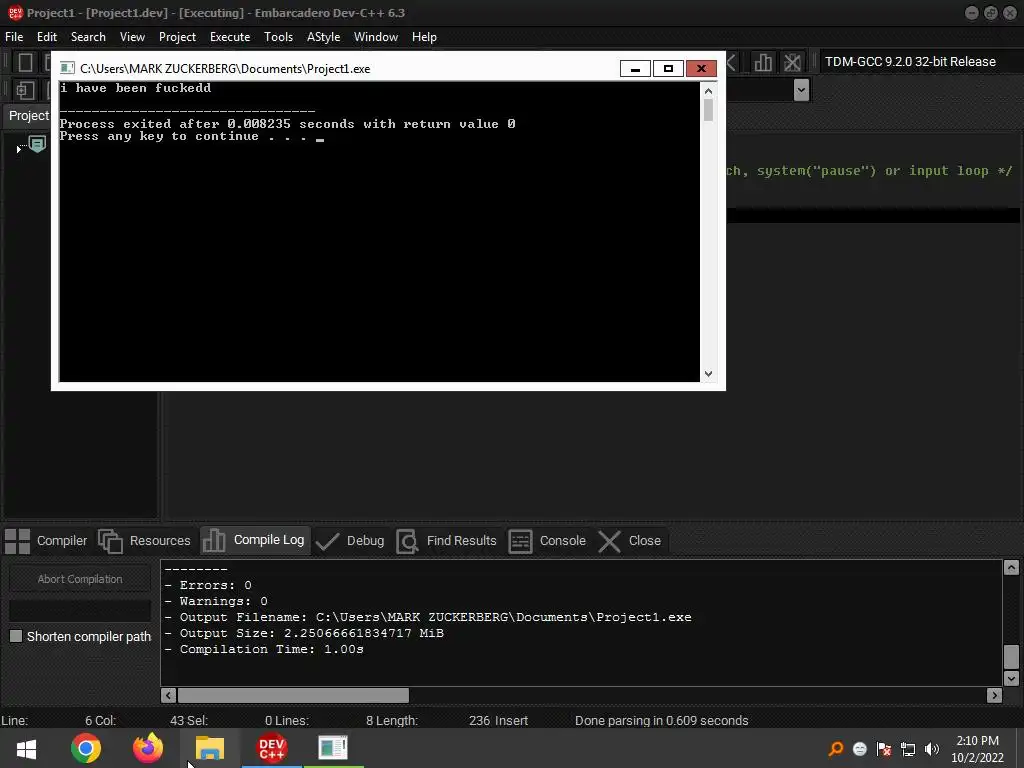The image size is (1024, 768).
Task: Launch Google Chrome from the taskbar
Action: click(x=86, y=748)
